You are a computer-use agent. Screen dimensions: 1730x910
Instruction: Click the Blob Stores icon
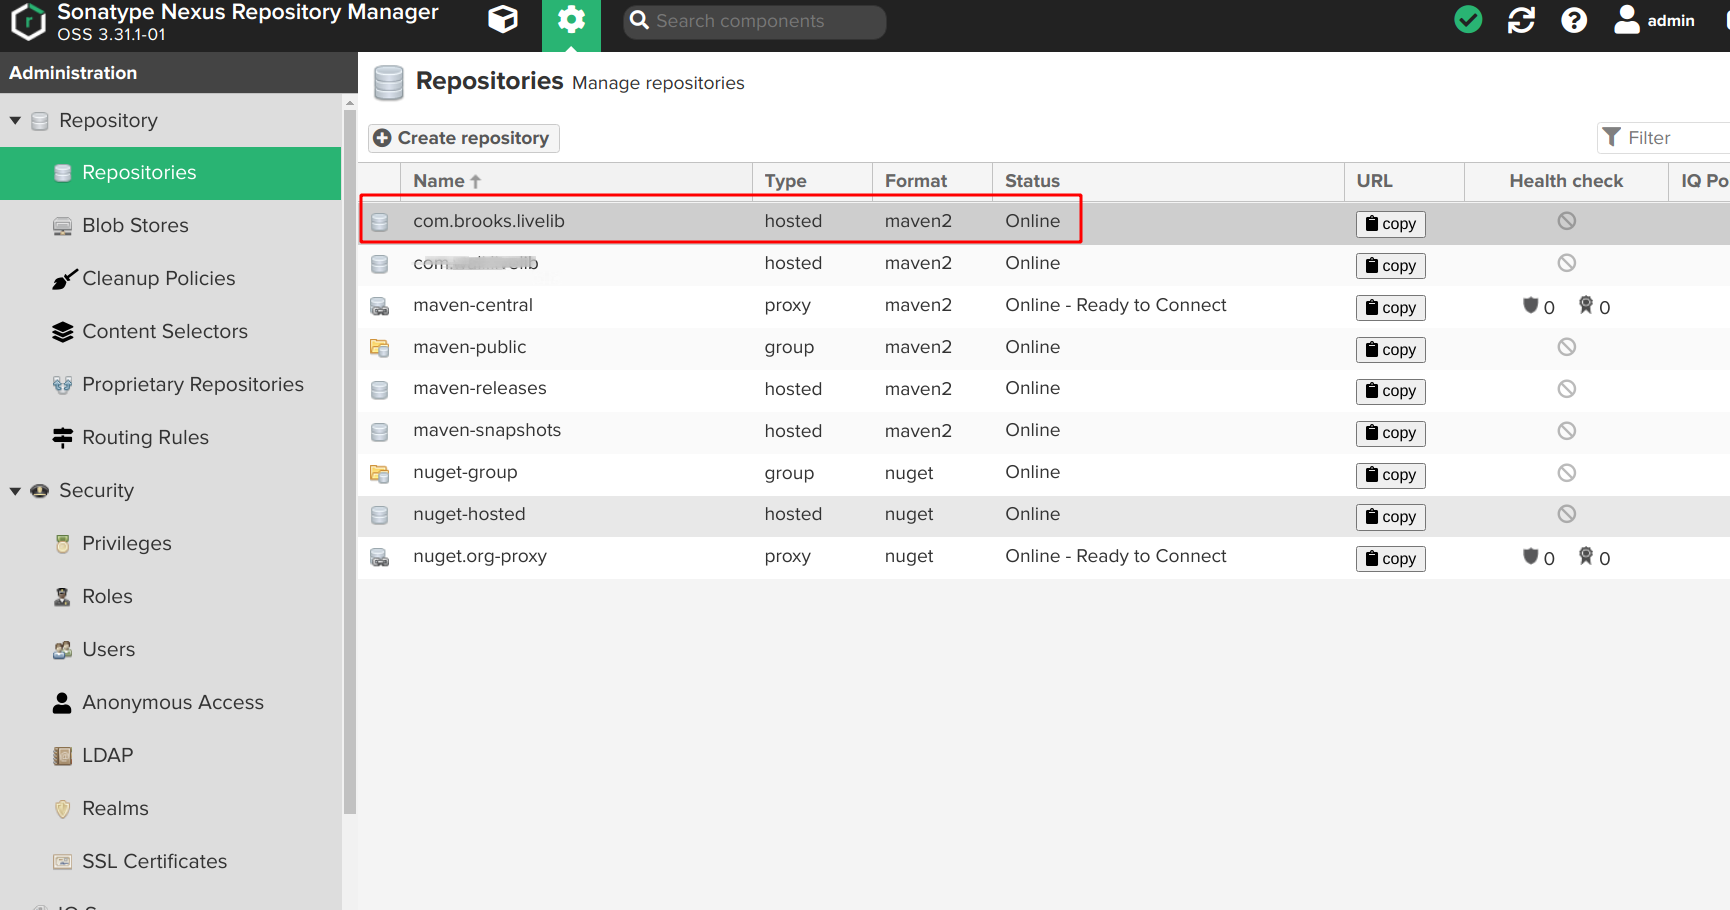pyautogui.click(x=62, y=226)
